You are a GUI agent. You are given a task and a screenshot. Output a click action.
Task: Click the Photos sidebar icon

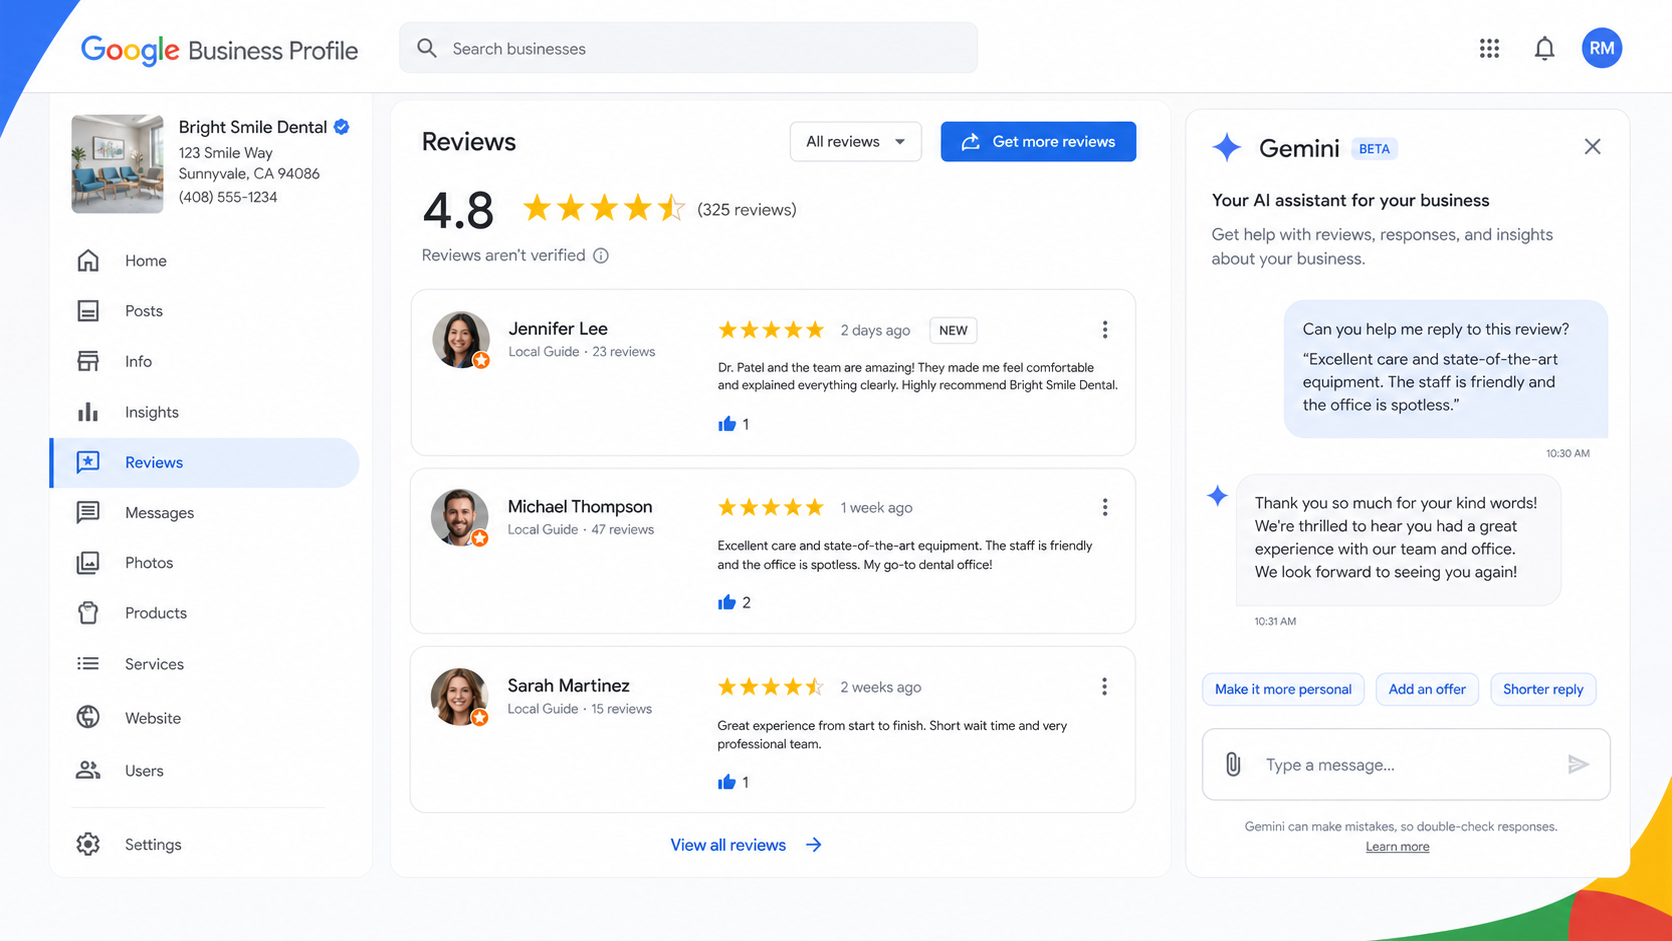pos(88,563)
